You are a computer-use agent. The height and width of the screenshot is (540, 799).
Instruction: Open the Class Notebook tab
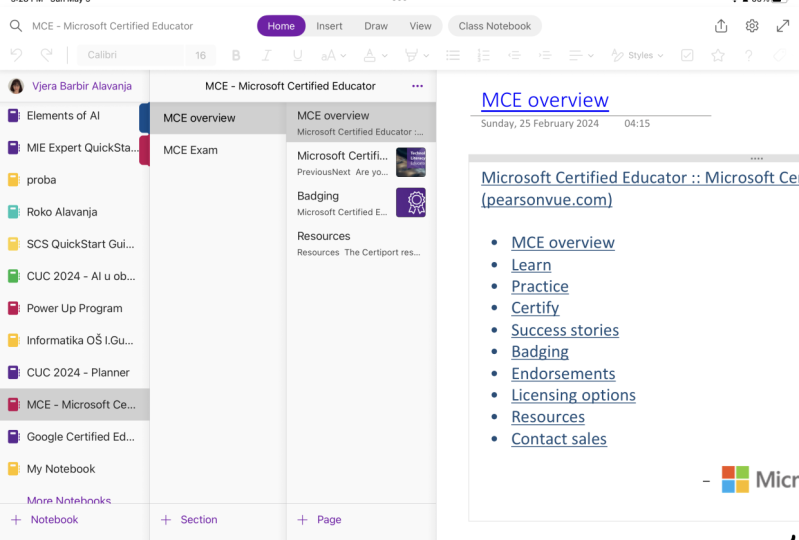(494, 26)
